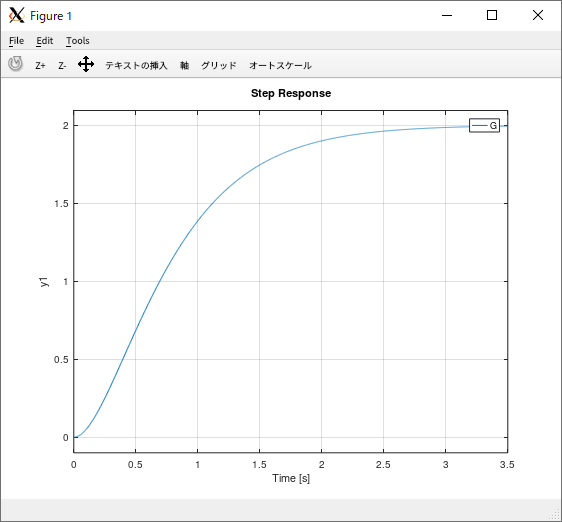Activate the Z+ zoom in tool
This screenshot has height=522, width=562.
[x=40, y=66]
